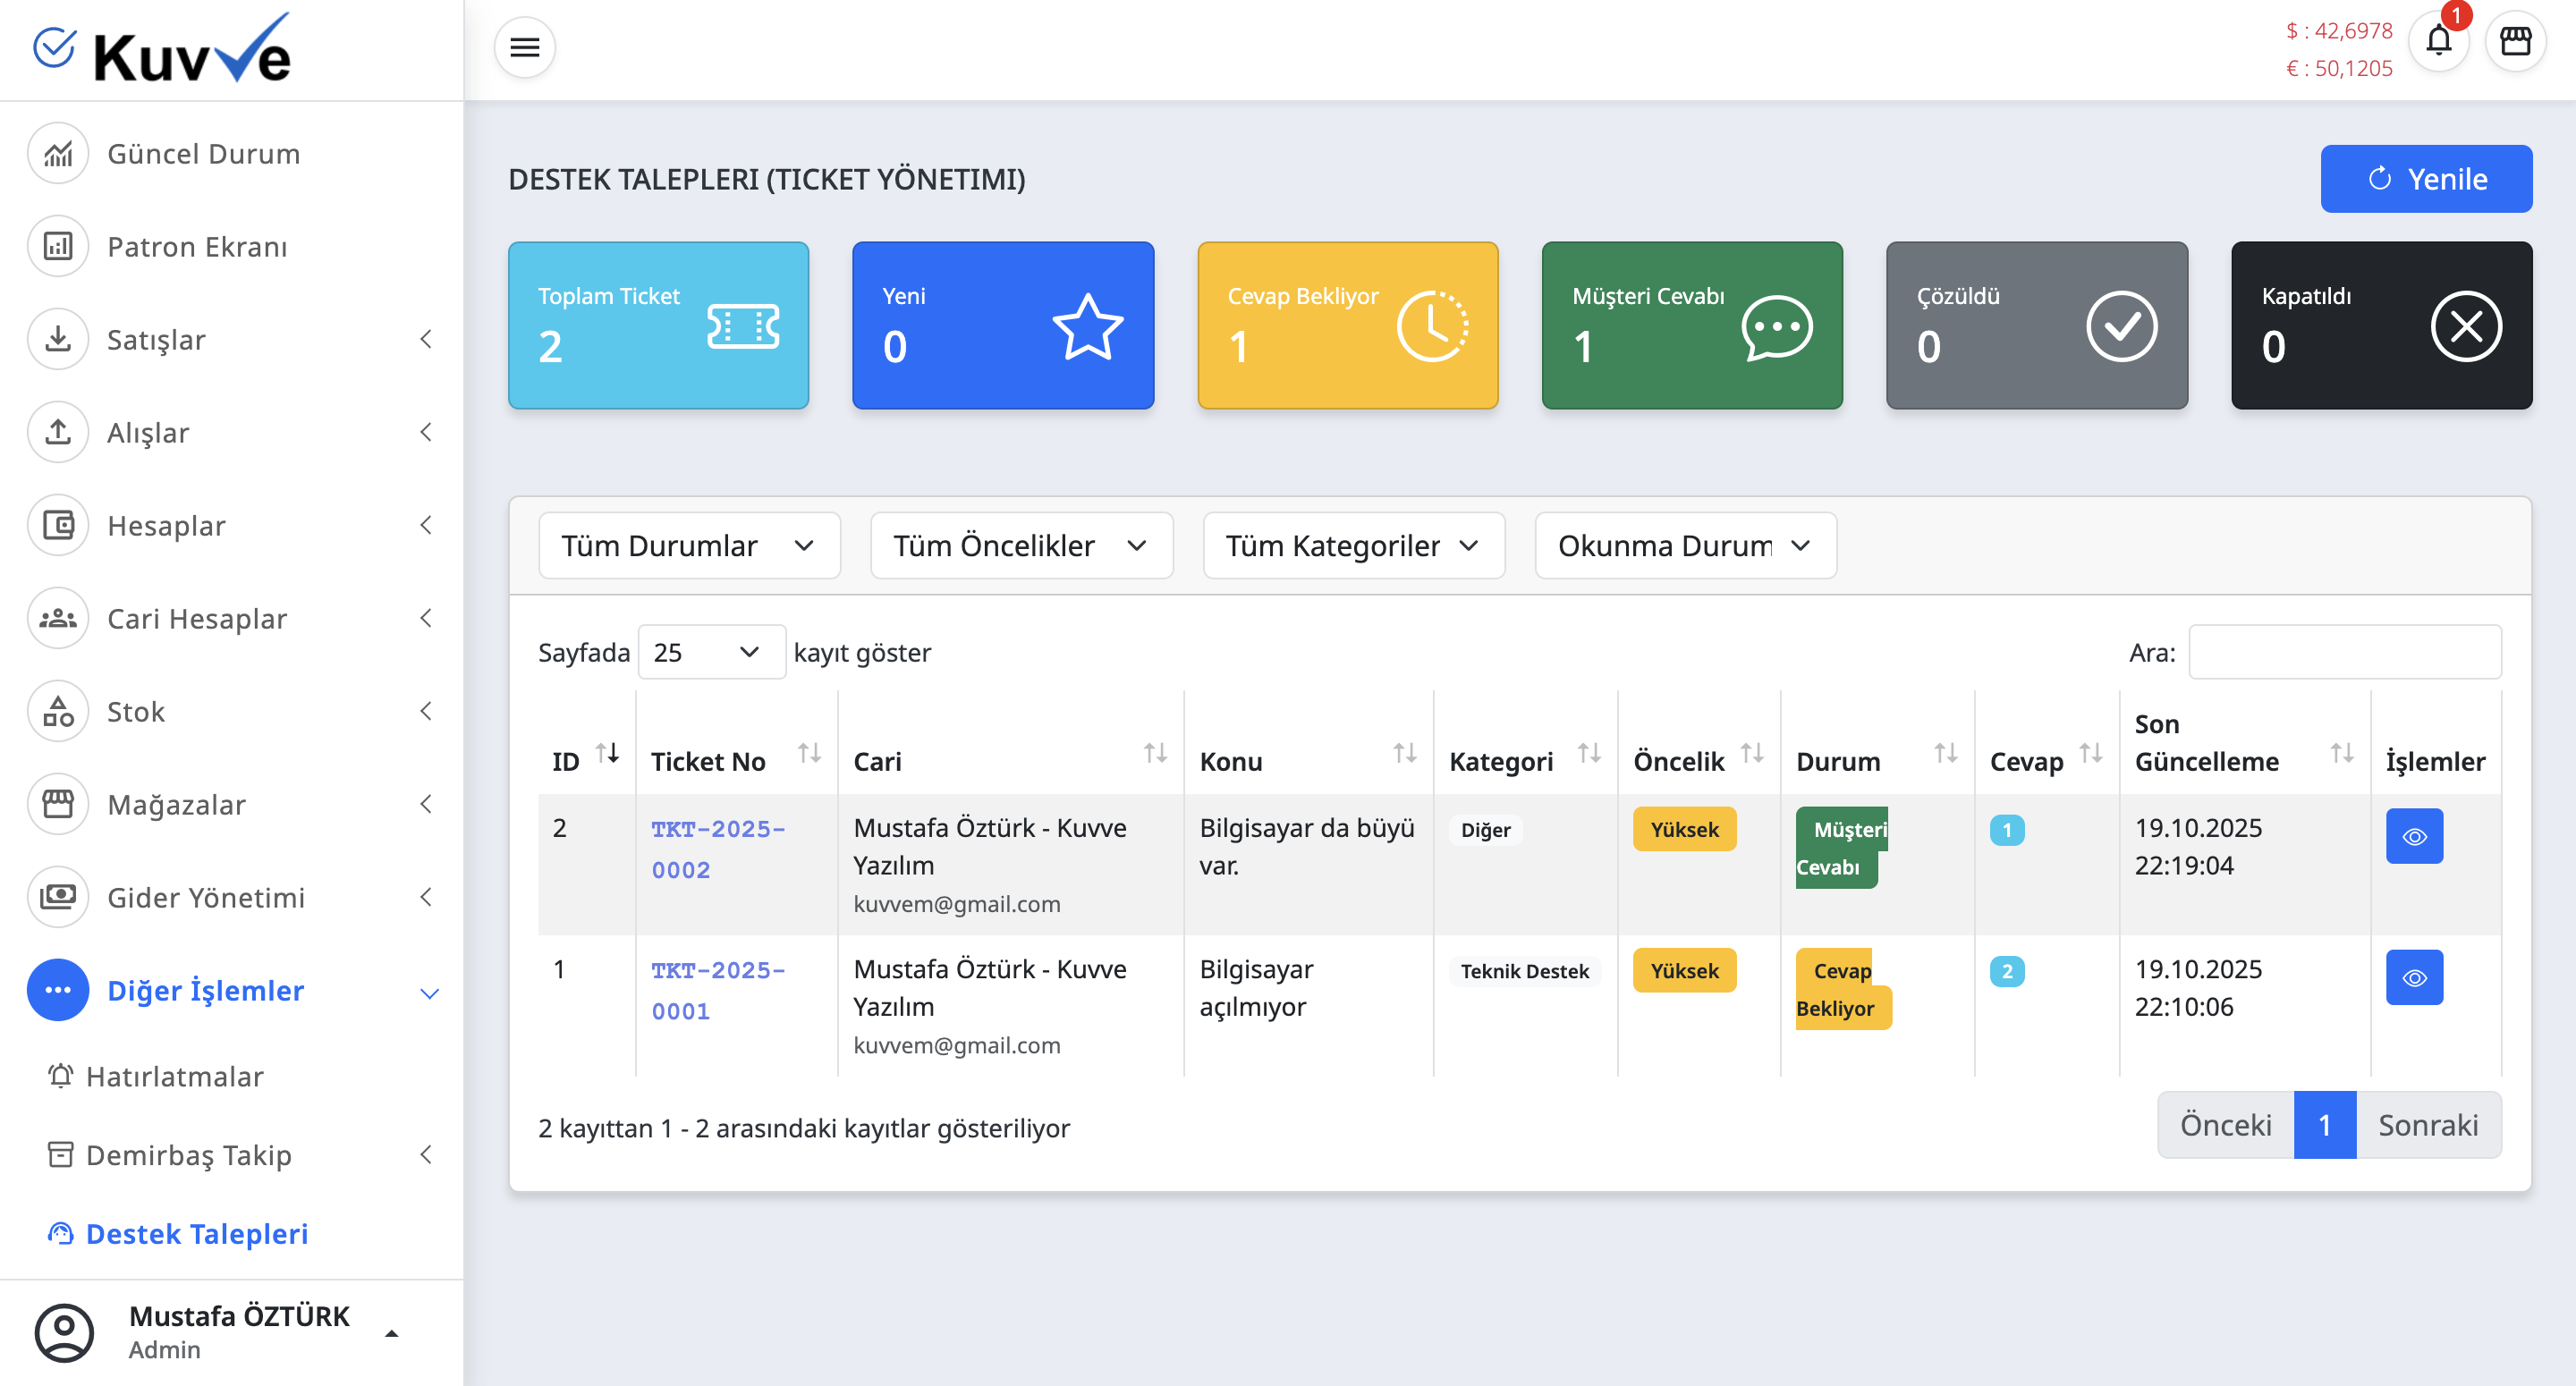This screenshot has width=2576, height=1386.
Task: Click the store icon in header
Action: point(2515,42)
